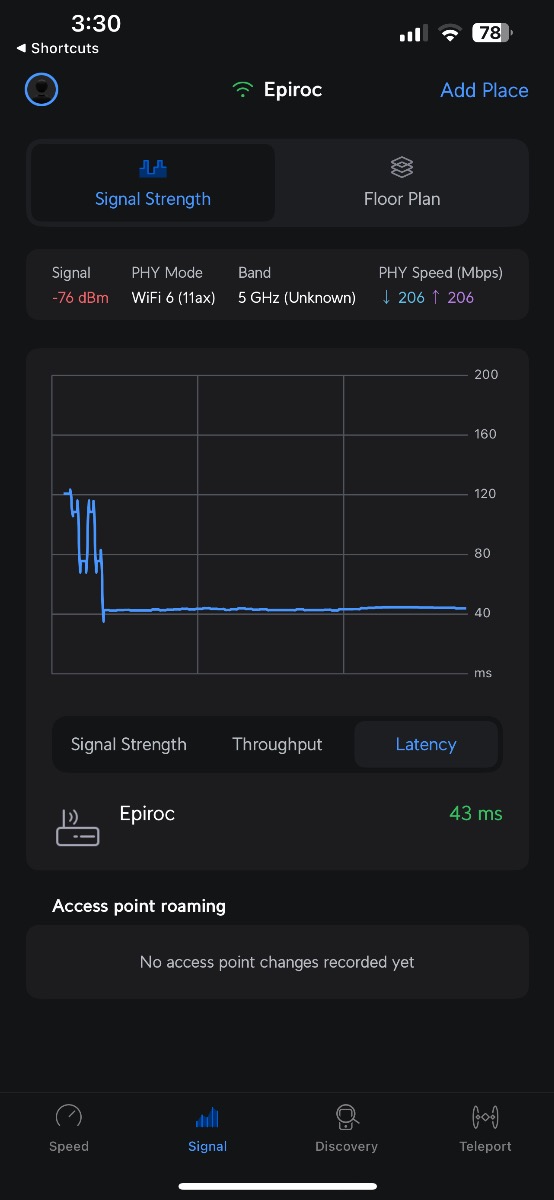
Task: Tap the 43 ms latency value
Action: tap(476, 813)
